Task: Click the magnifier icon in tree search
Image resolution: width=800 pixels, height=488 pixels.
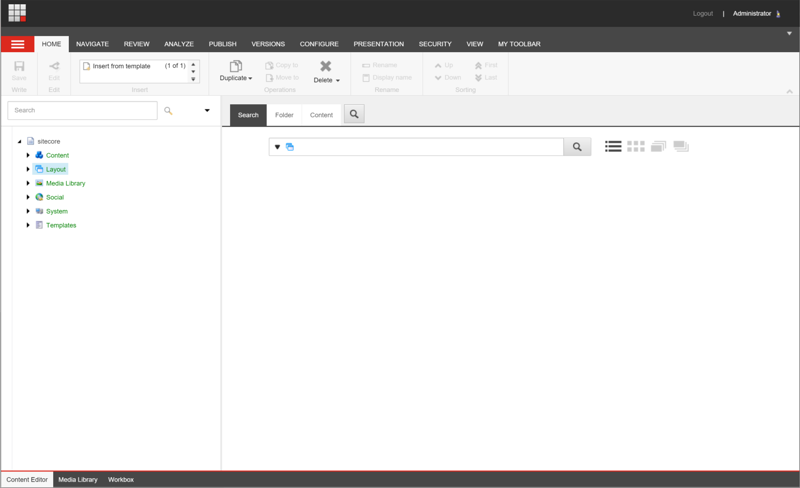Action: tap(168, 111)
